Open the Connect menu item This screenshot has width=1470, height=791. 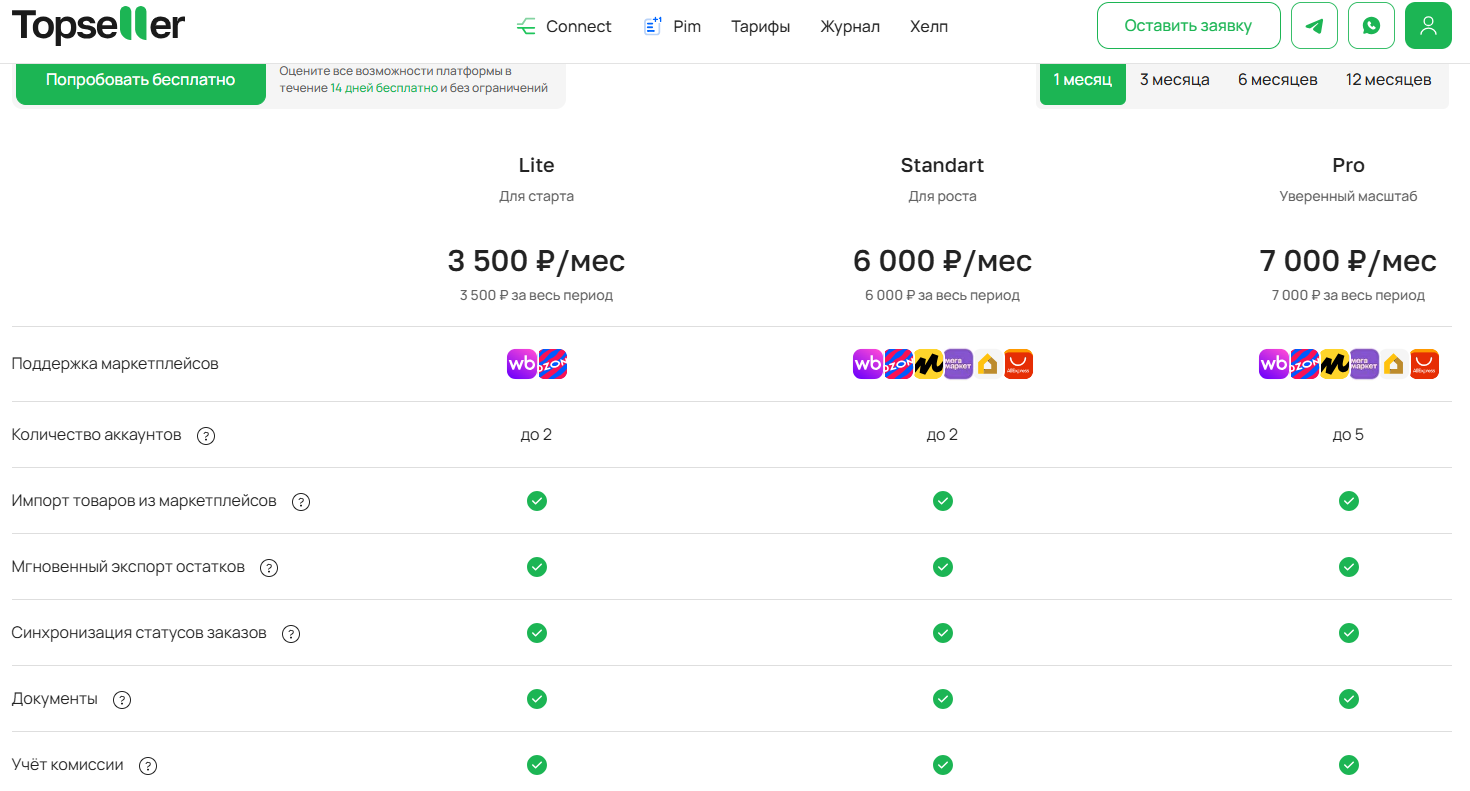(x=565, y=27)
